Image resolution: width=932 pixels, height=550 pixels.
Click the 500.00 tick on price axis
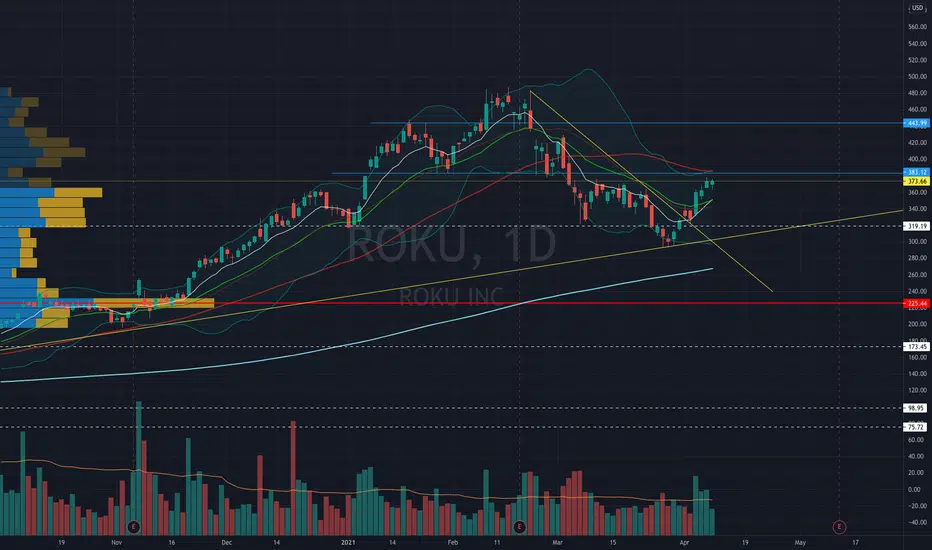click(917, 76)
